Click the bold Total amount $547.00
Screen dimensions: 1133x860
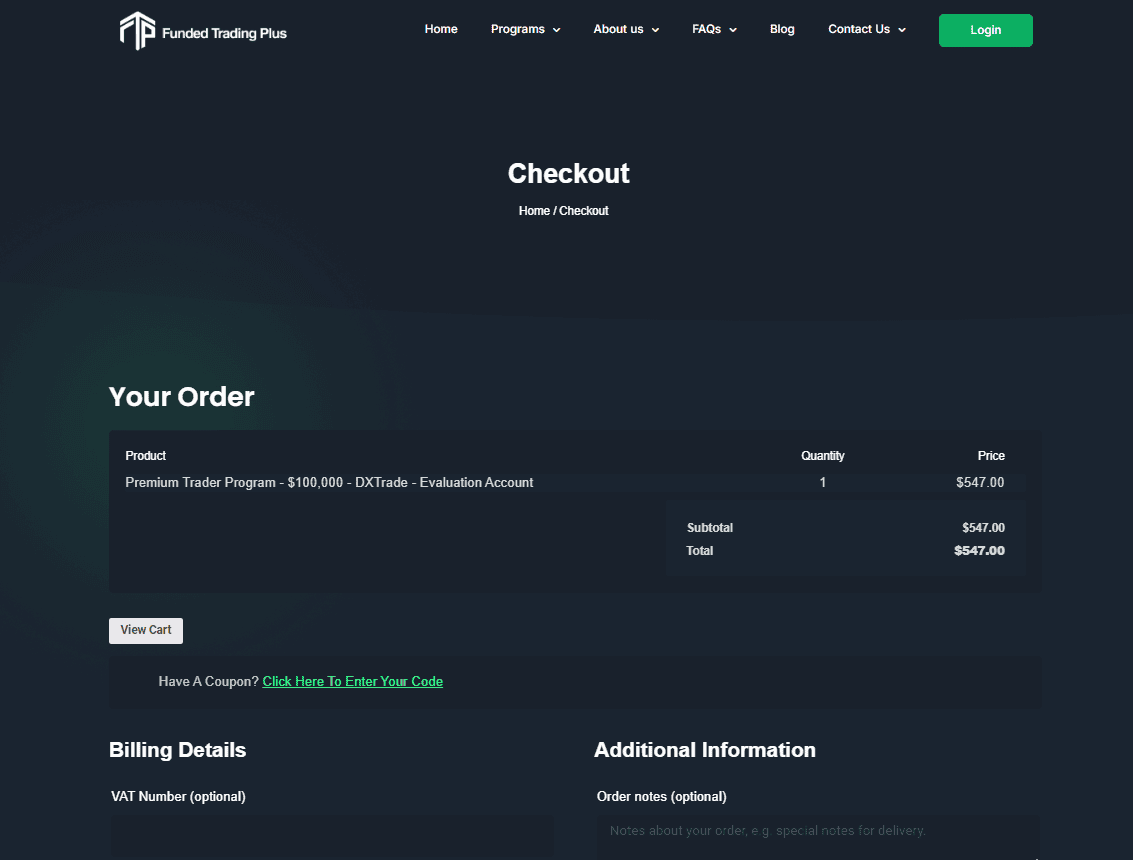(979, 551)
